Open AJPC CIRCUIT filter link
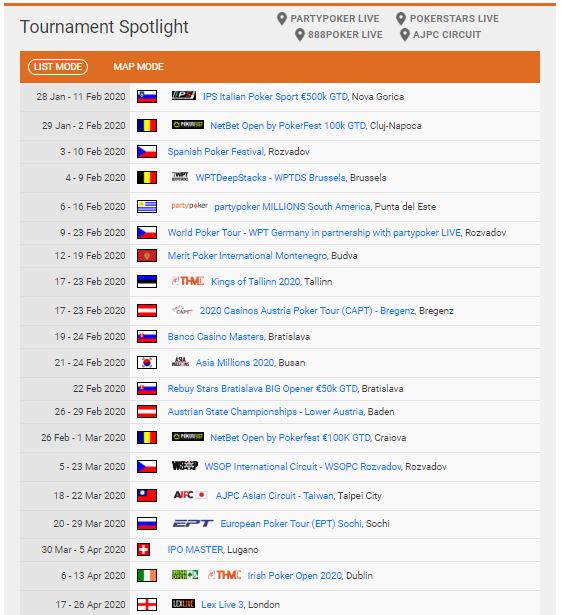Image resolution: width=561 pixels, height=615 pixels. tap(447, 35)
